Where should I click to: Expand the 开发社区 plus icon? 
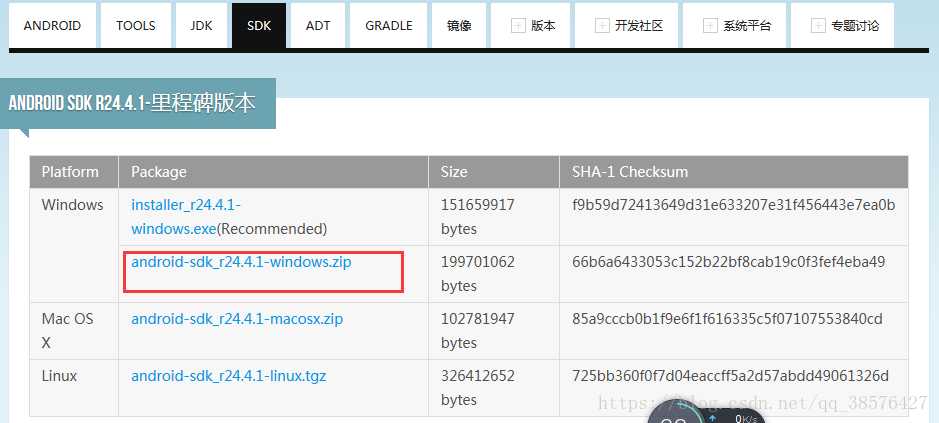[x=602, y=26]
